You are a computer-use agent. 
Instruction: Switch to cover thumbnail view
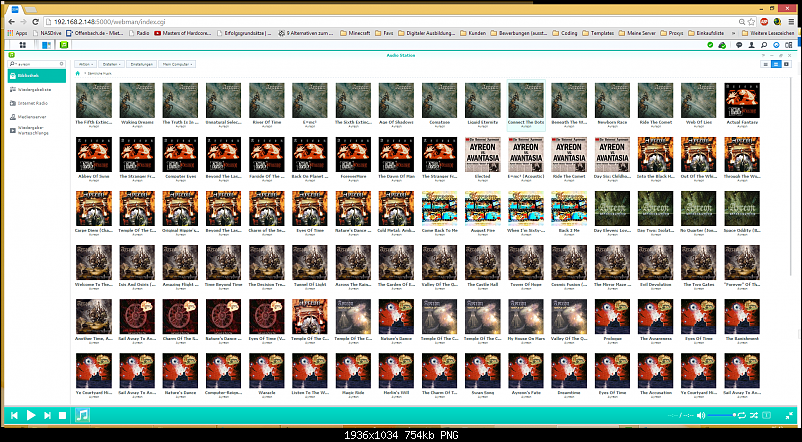point(787,64)
